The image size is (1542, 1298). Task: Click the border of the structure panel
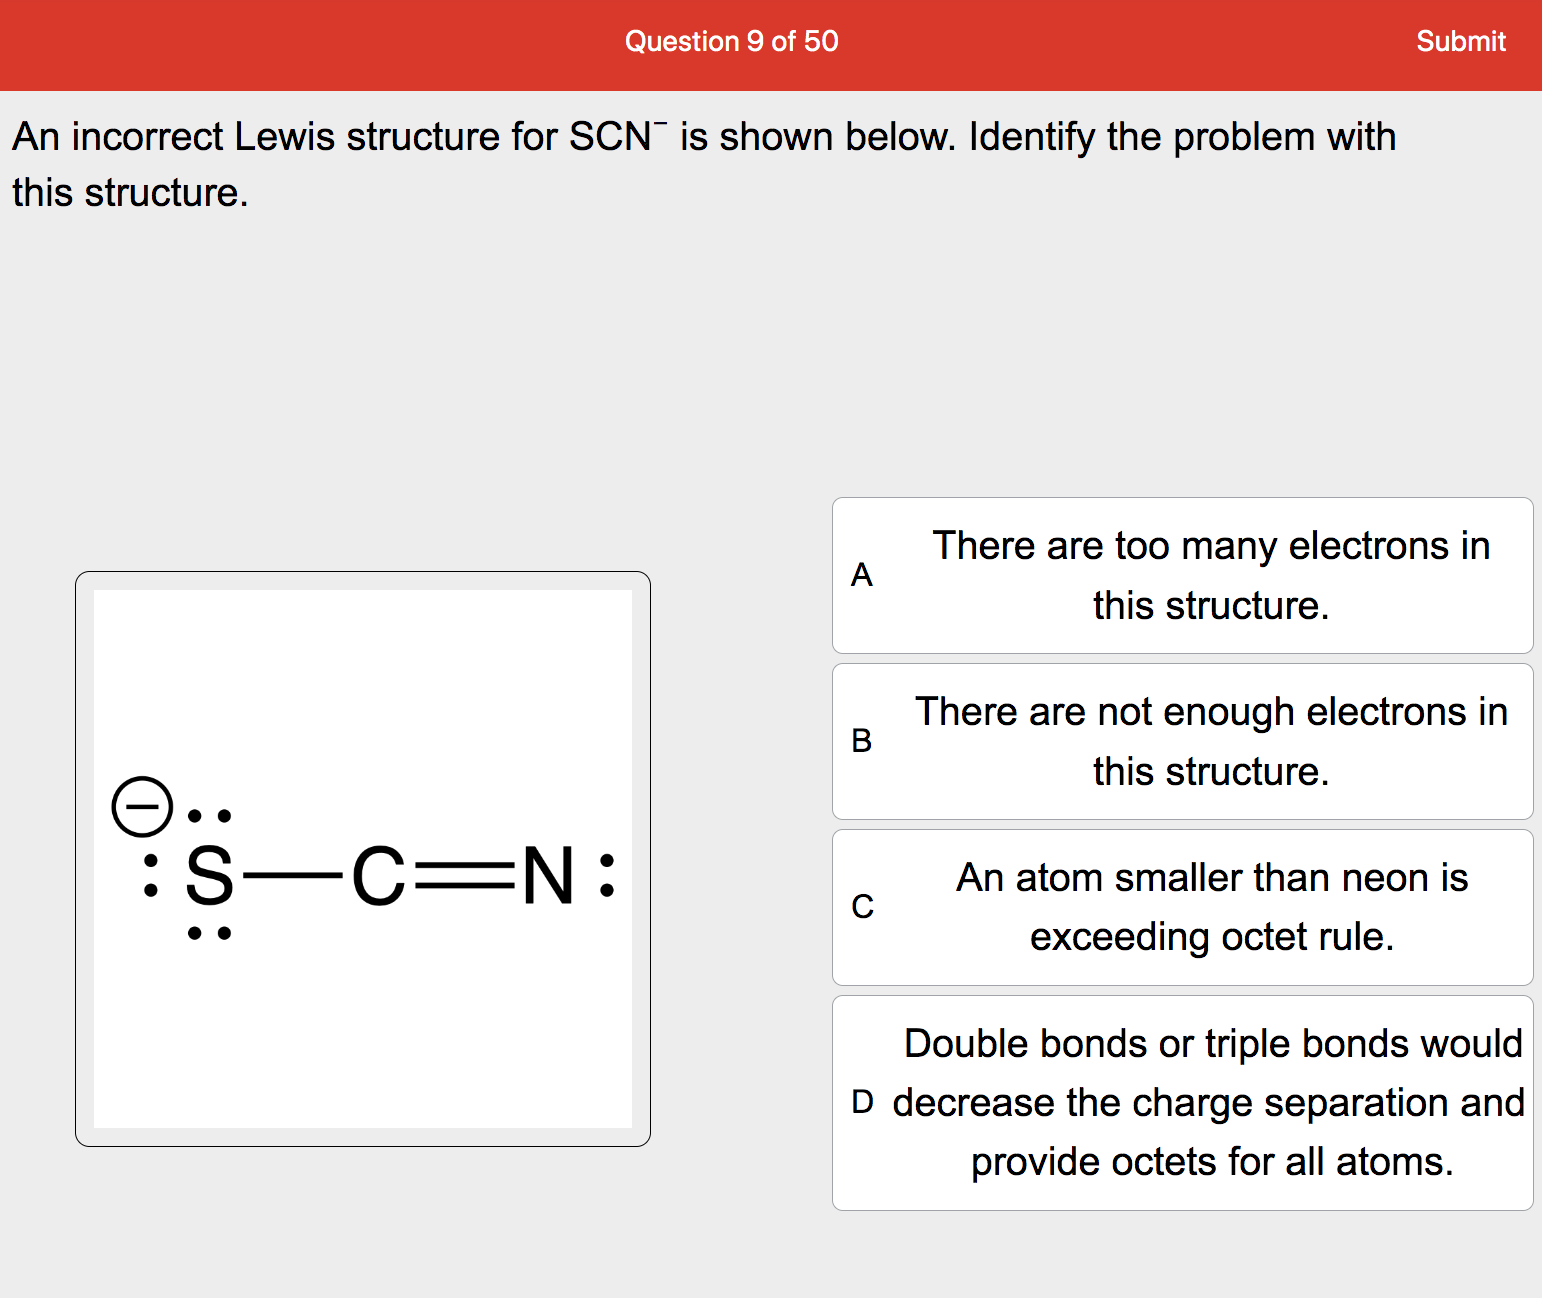363,574
